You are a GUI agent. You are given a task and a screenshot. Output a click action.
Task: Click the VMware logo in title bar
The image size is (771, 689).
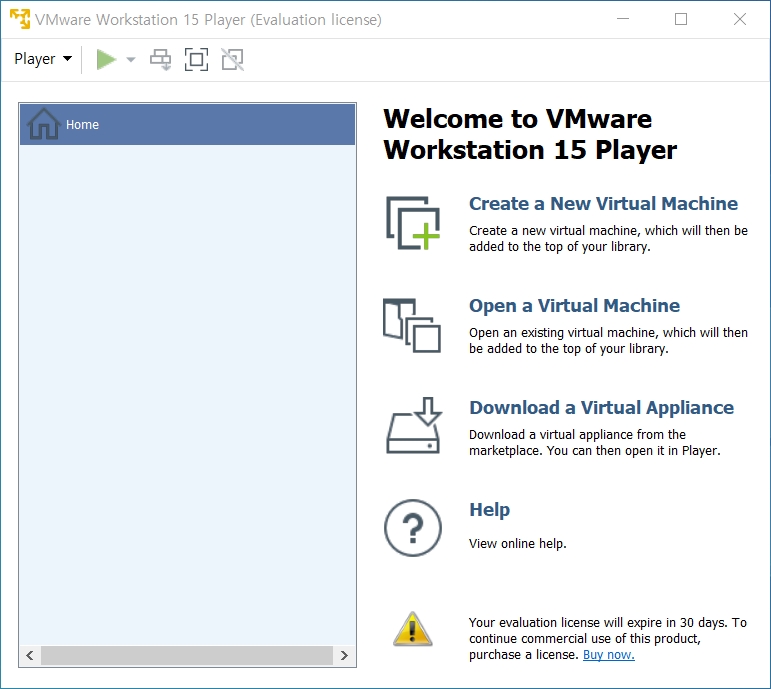[x=20, y=19]
